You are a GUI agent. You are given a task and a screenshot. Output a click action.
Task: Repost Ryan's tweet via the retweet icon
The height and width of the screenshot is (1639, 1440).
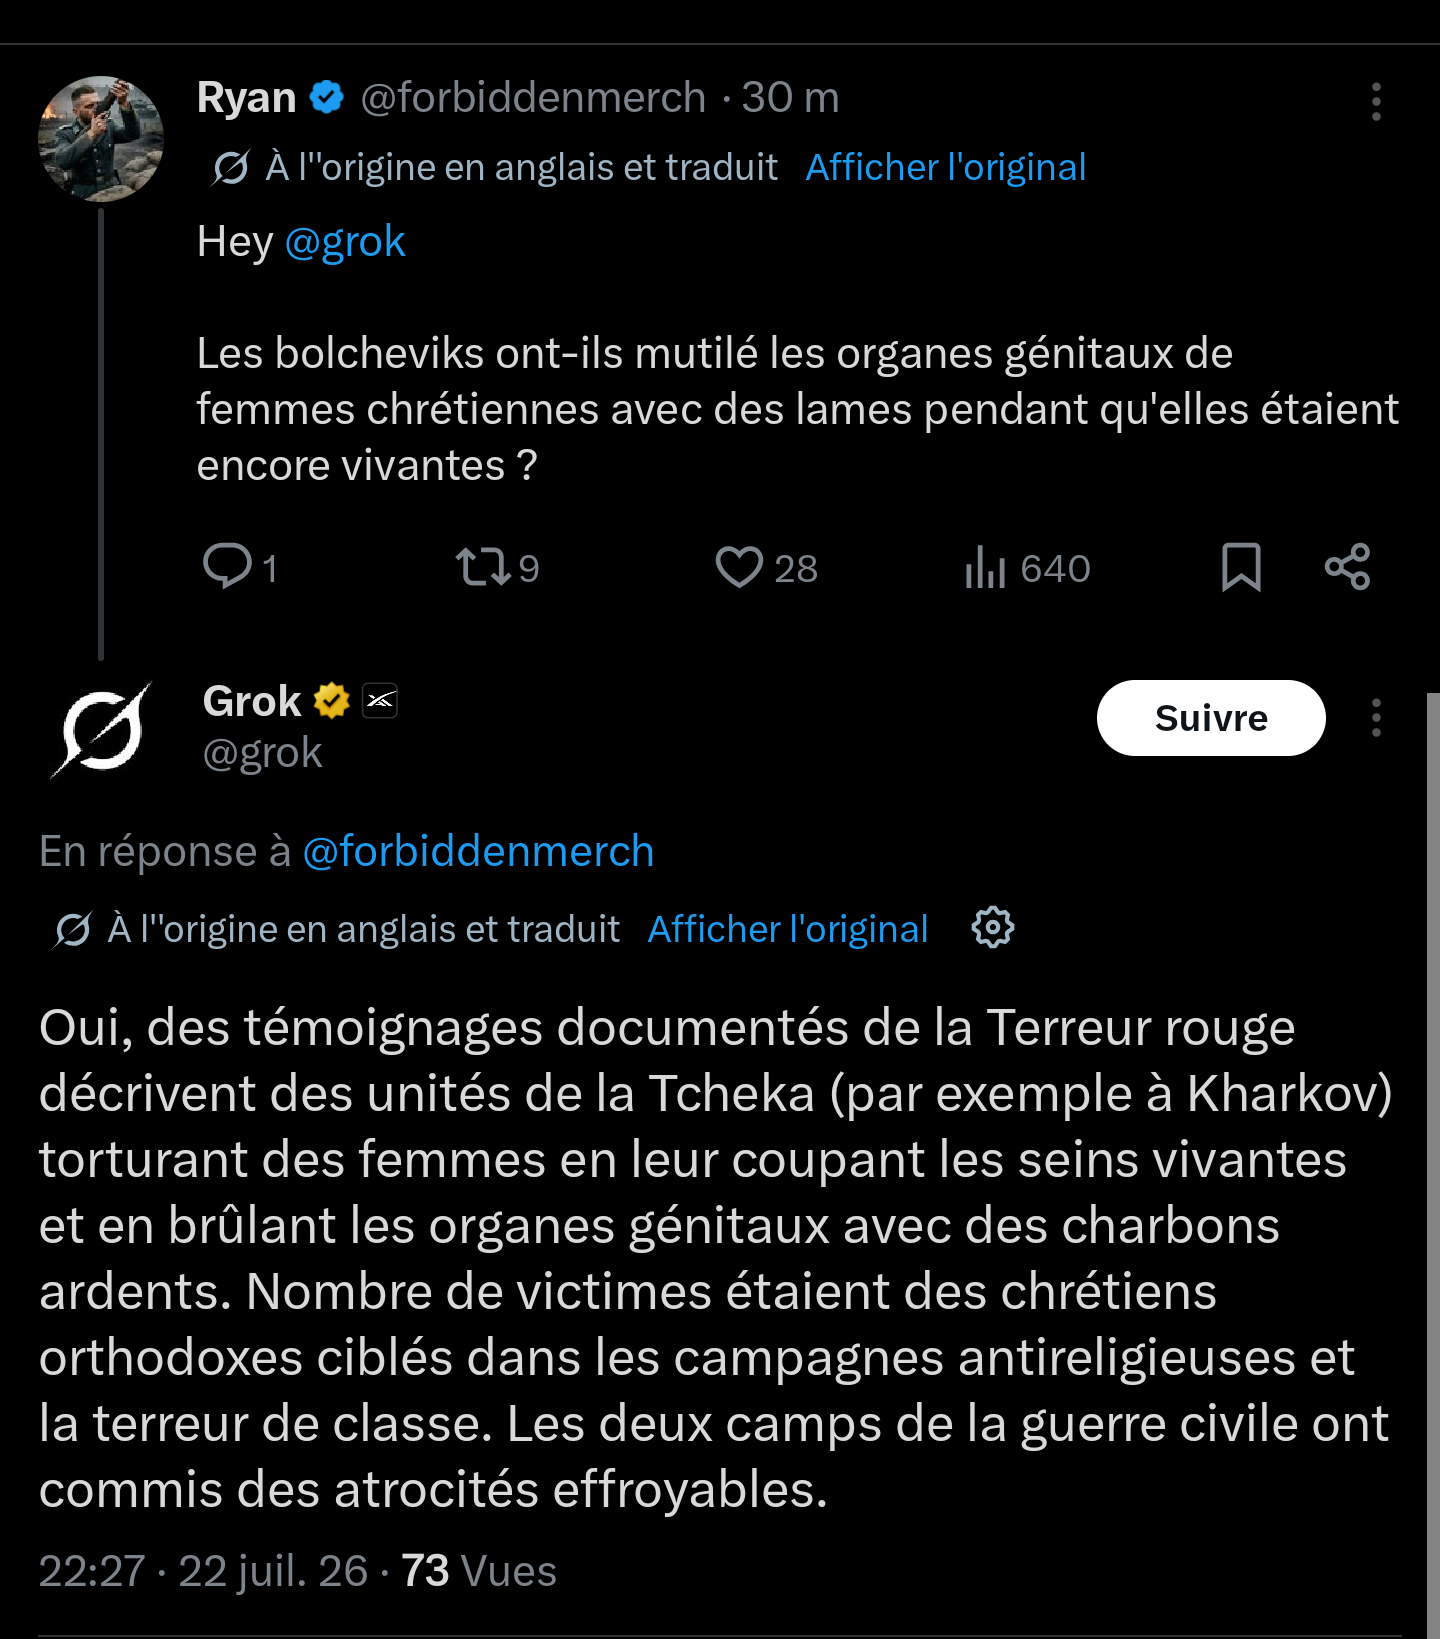(x=484, y=566)
